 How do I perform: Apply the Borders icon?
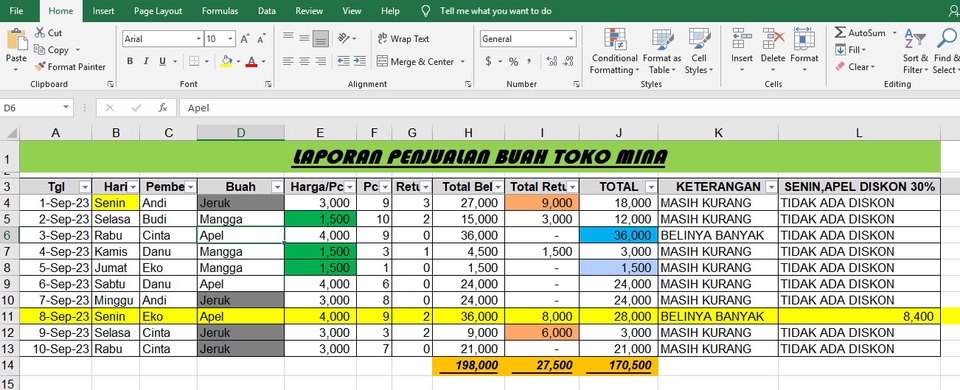194,61
